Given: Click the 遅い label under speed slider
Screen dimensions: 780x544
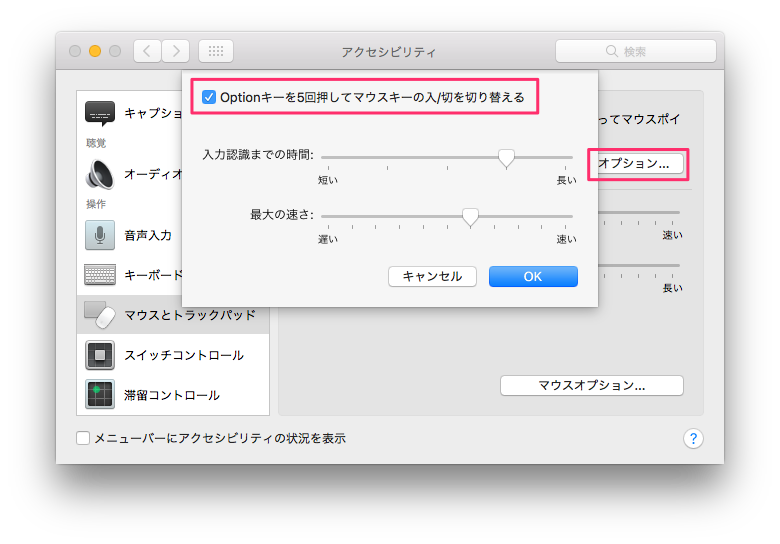Looking at the screenshot, I should [328, 239].
